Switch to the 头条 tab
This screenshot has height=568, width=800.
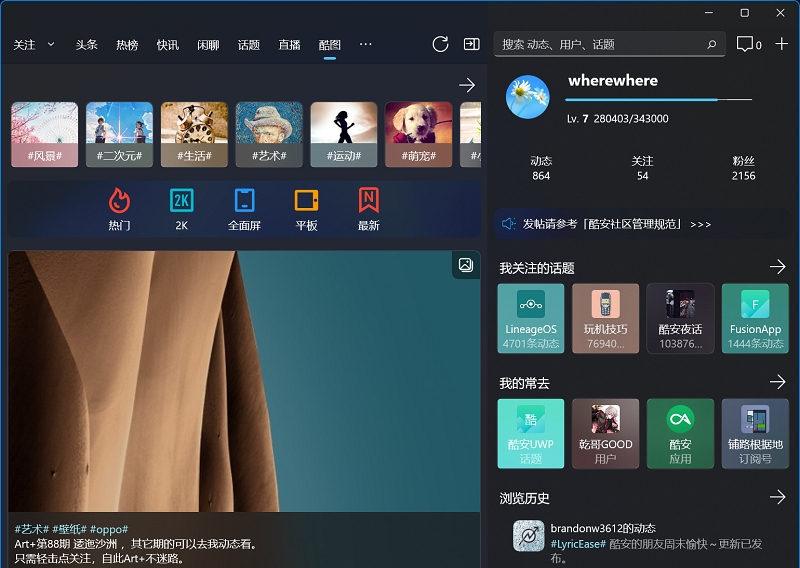(86, 45)
